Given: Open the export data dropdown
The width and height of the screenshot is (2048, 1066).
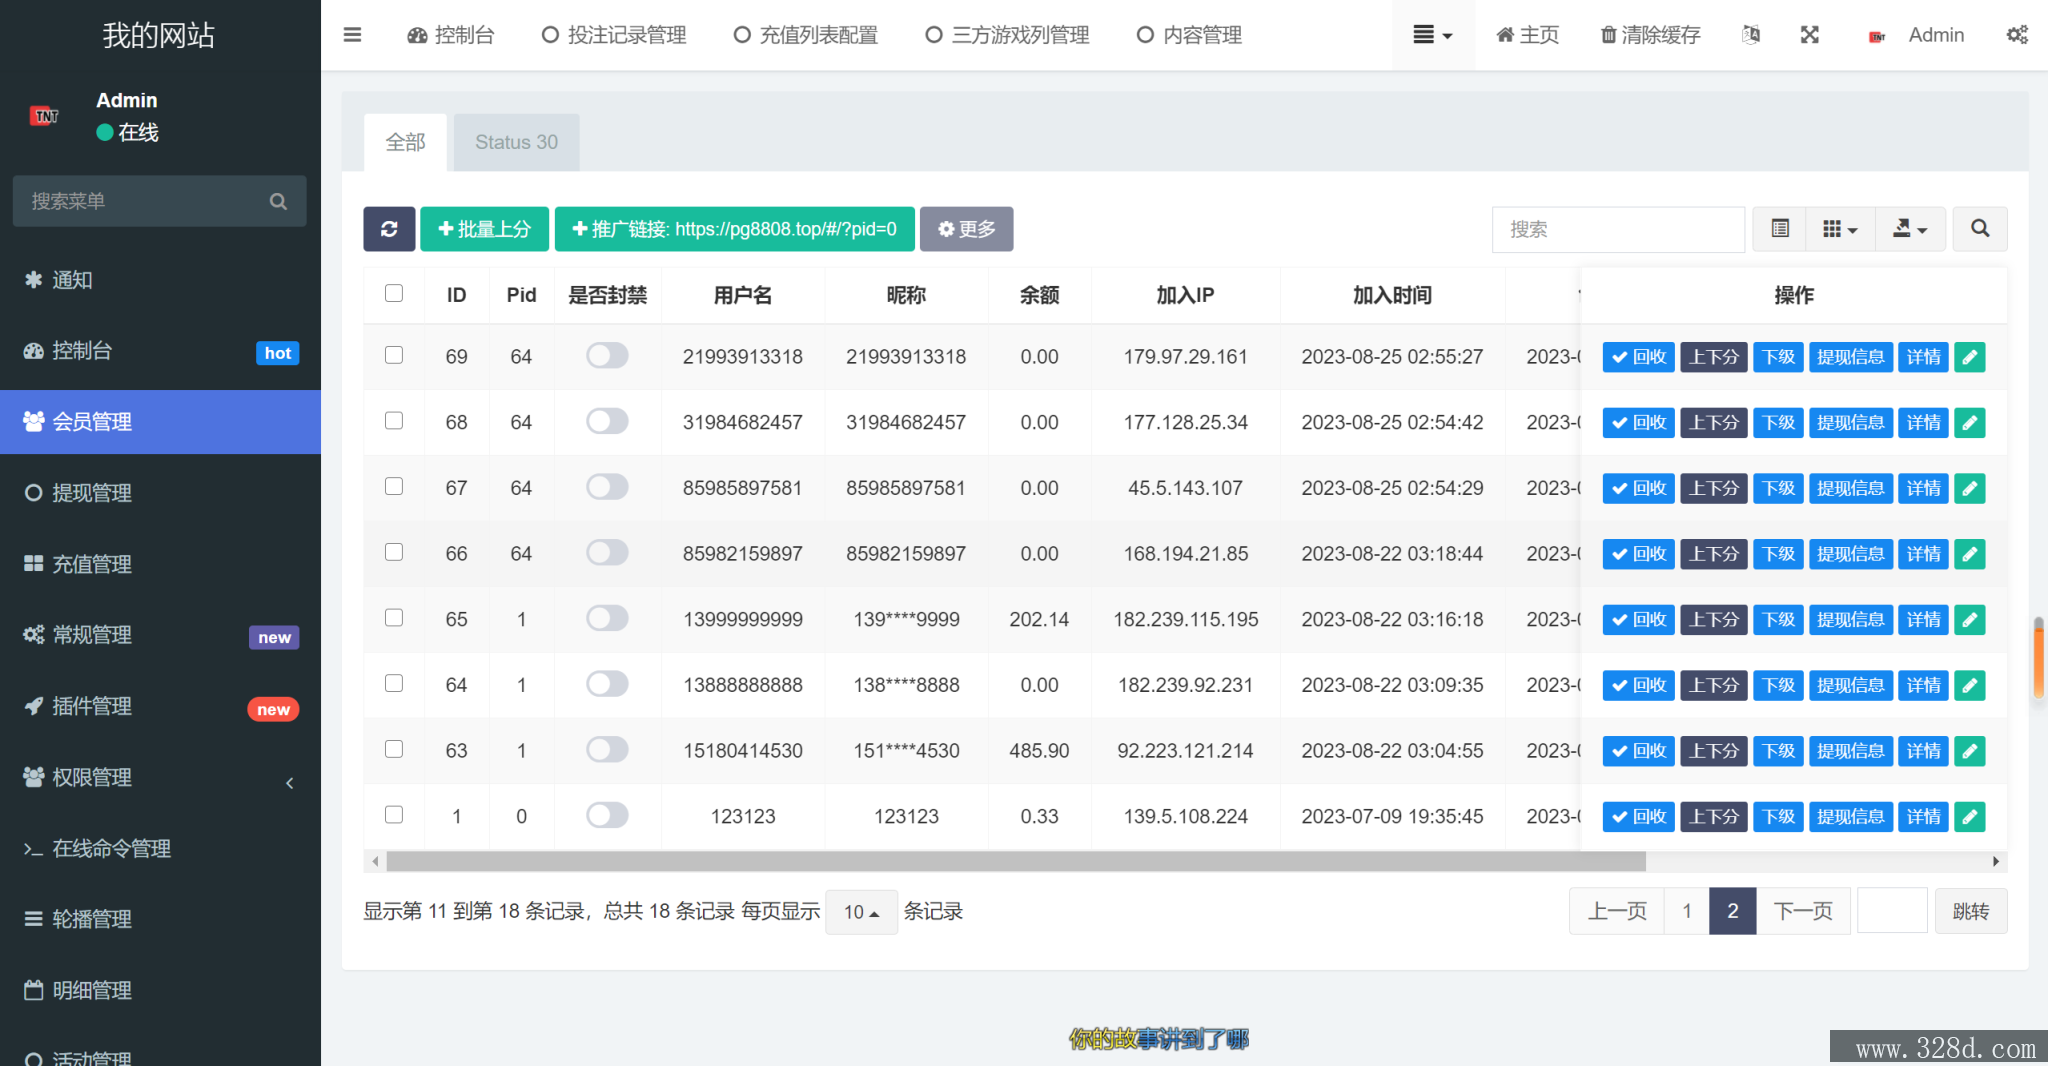Looking at the screenshot, I should 1909,229.
